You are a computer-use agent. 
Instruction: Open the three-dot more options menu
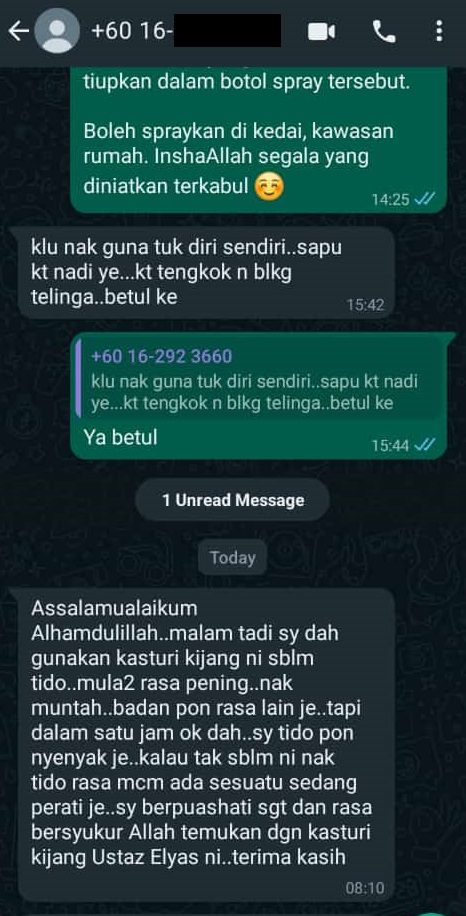click(439, 32)
